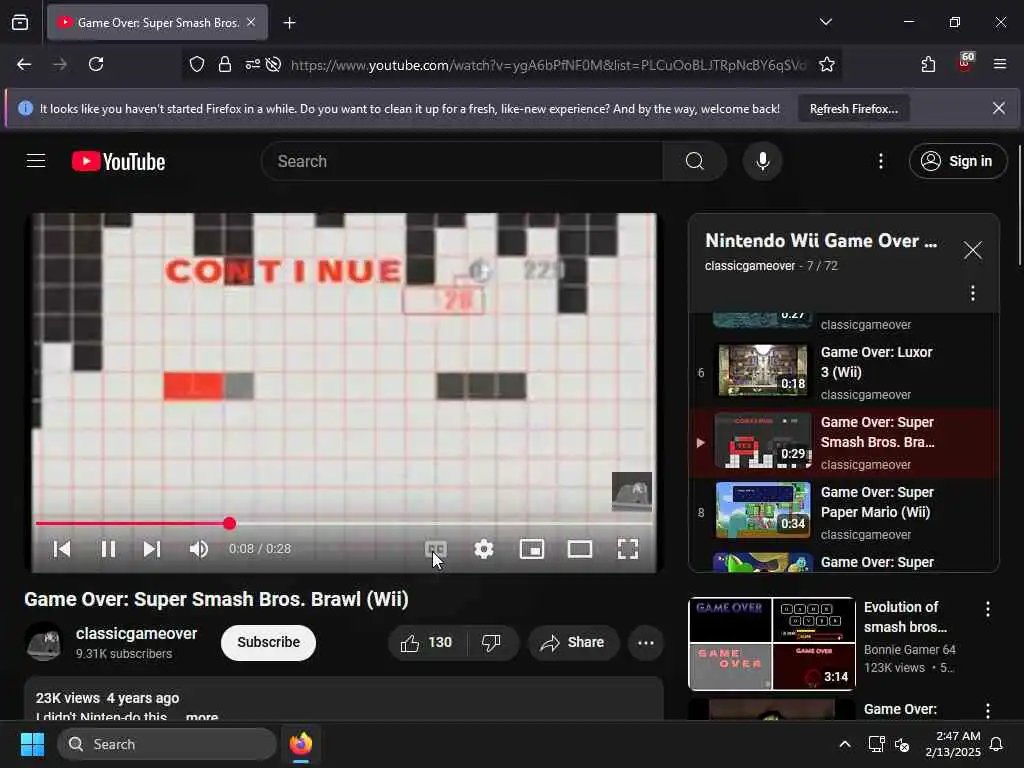Open the YouTube guide hamburger menu
The height and width of the screenshot is (768, 1024).
(x=36, y=161)
